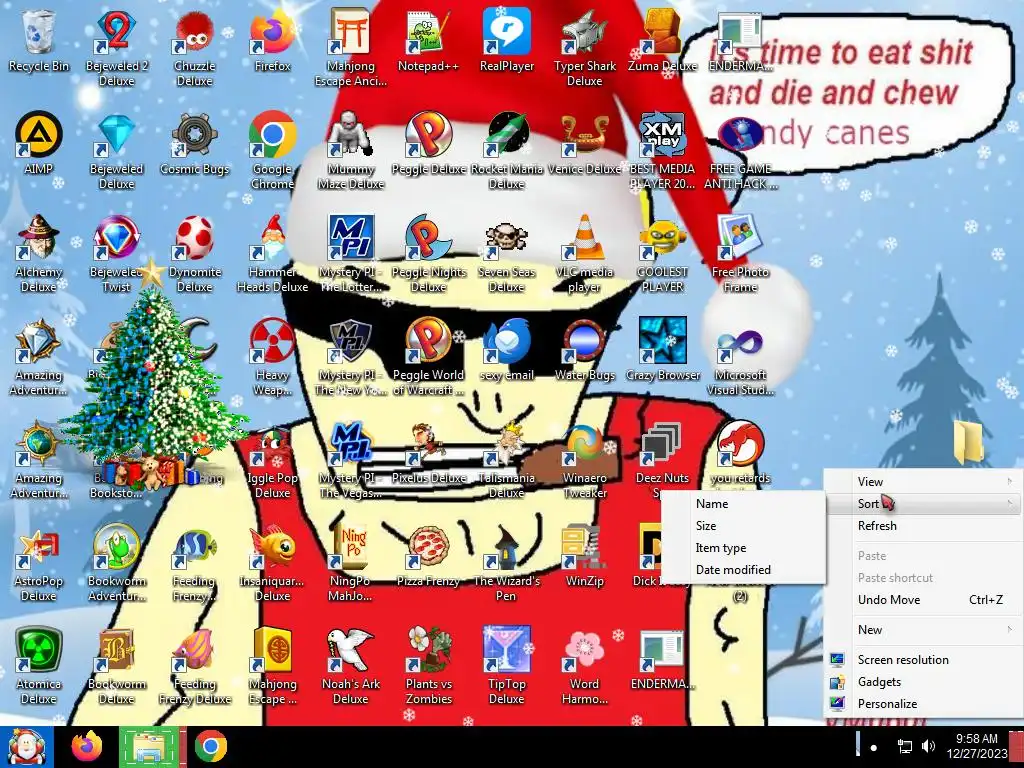Select the AIMP desktop icon
The width and height of the screenshot is (1024, 768).
coord(39,144)
